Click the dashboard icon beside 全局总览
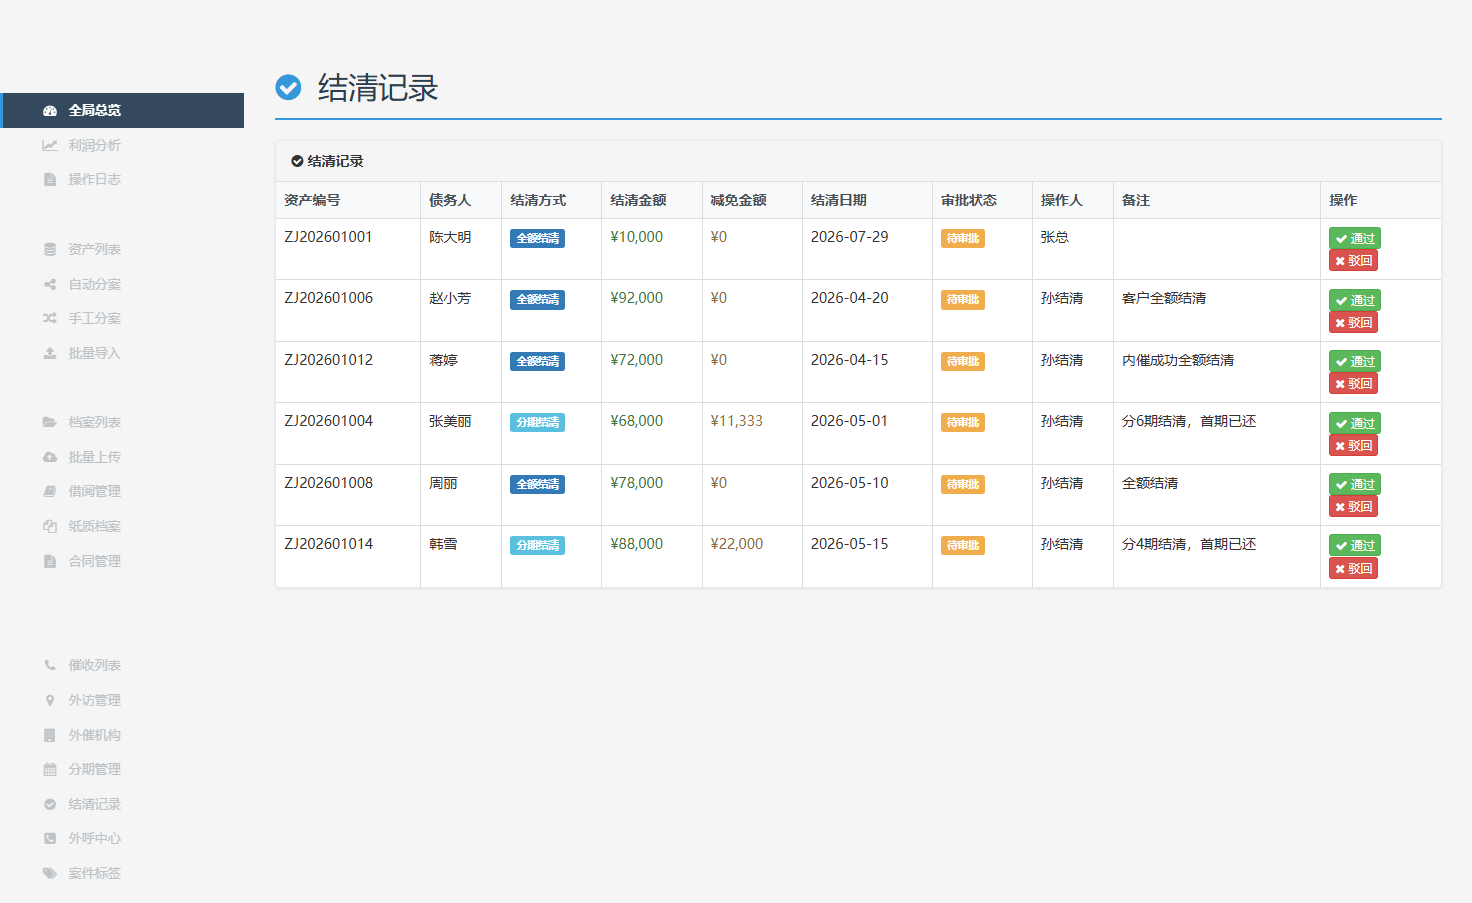Image resolution: width=1472 pixels, height=903 pixels. [50, 111]
